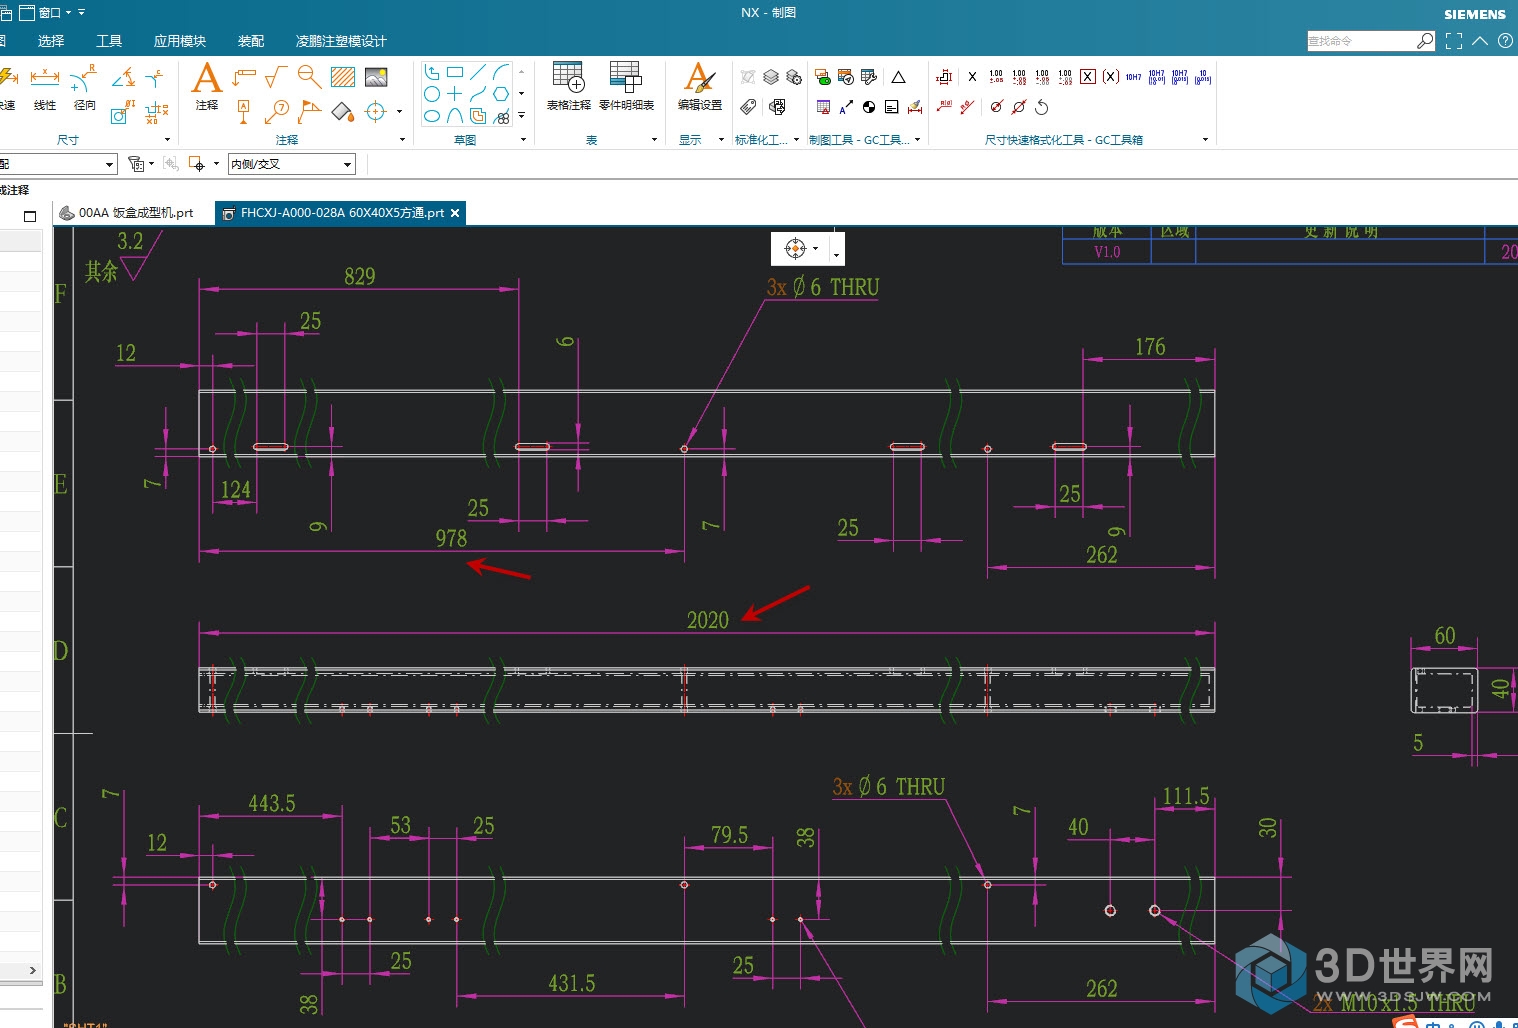
Task: Select the surface finish symbol tool
Action: [x=276, y=77]
